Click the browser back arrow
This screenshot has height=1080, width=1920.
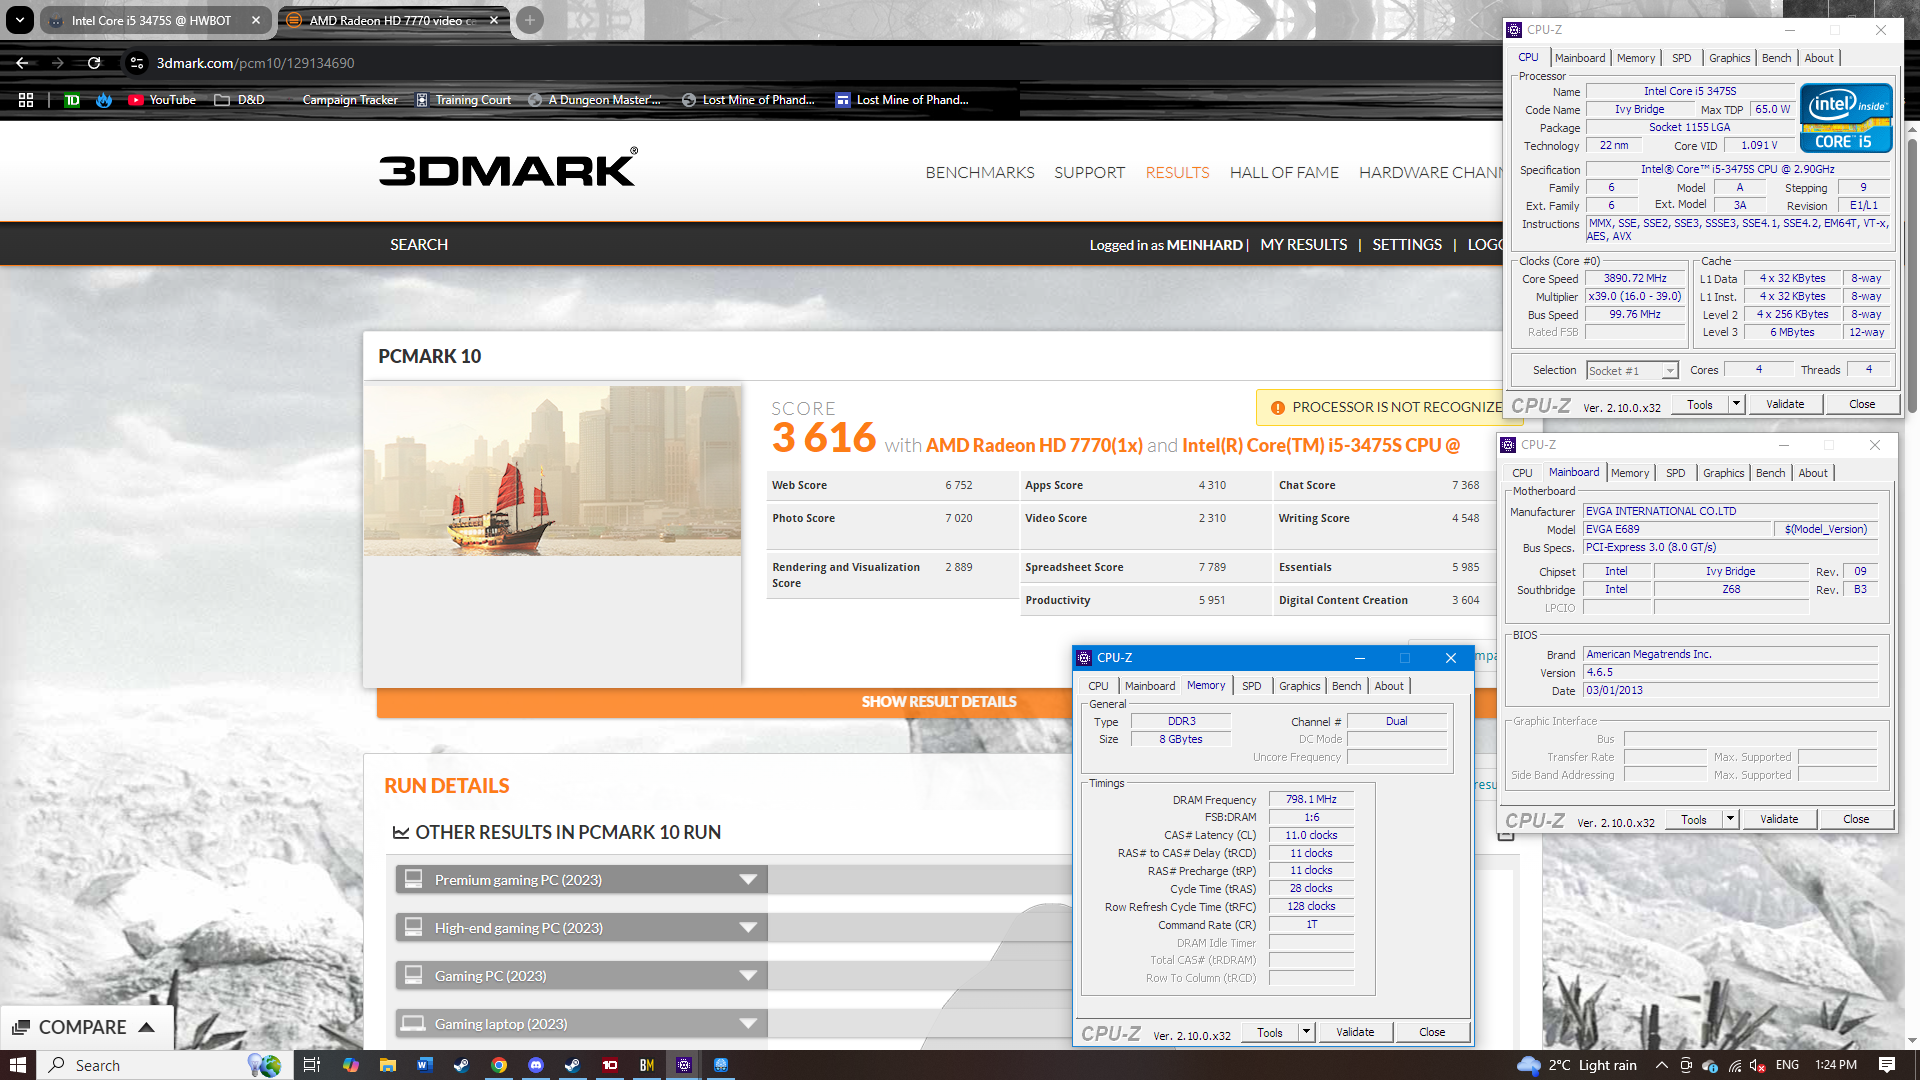(x=22, y=62)
